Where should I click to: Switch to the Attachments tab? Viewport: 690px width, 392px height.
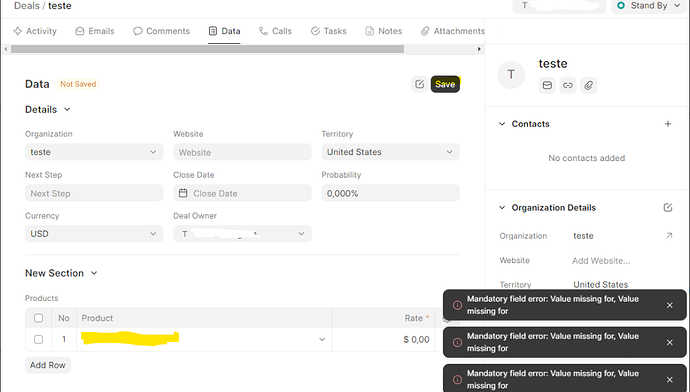(453, 31)
